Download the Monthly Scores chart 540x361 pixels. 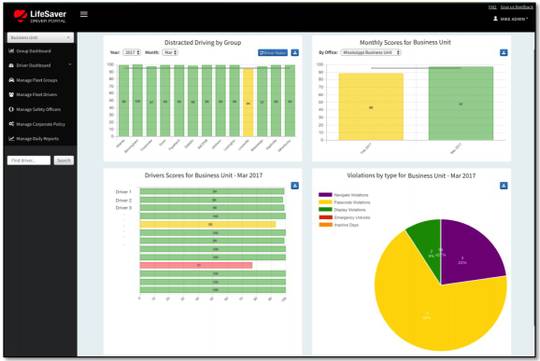[503, 52]
